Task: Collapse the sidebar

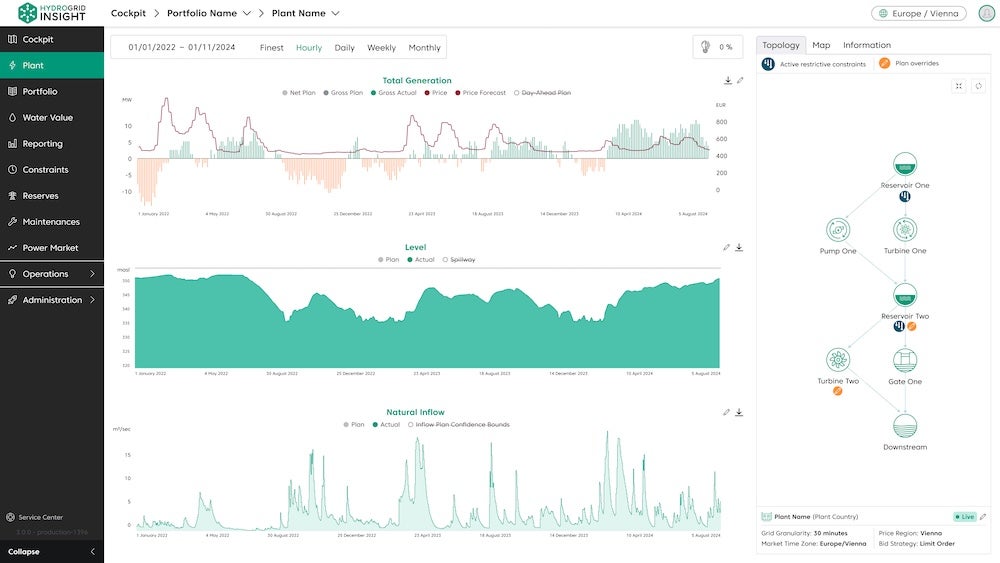Action: pyautogui.click(x=52, y=552)
